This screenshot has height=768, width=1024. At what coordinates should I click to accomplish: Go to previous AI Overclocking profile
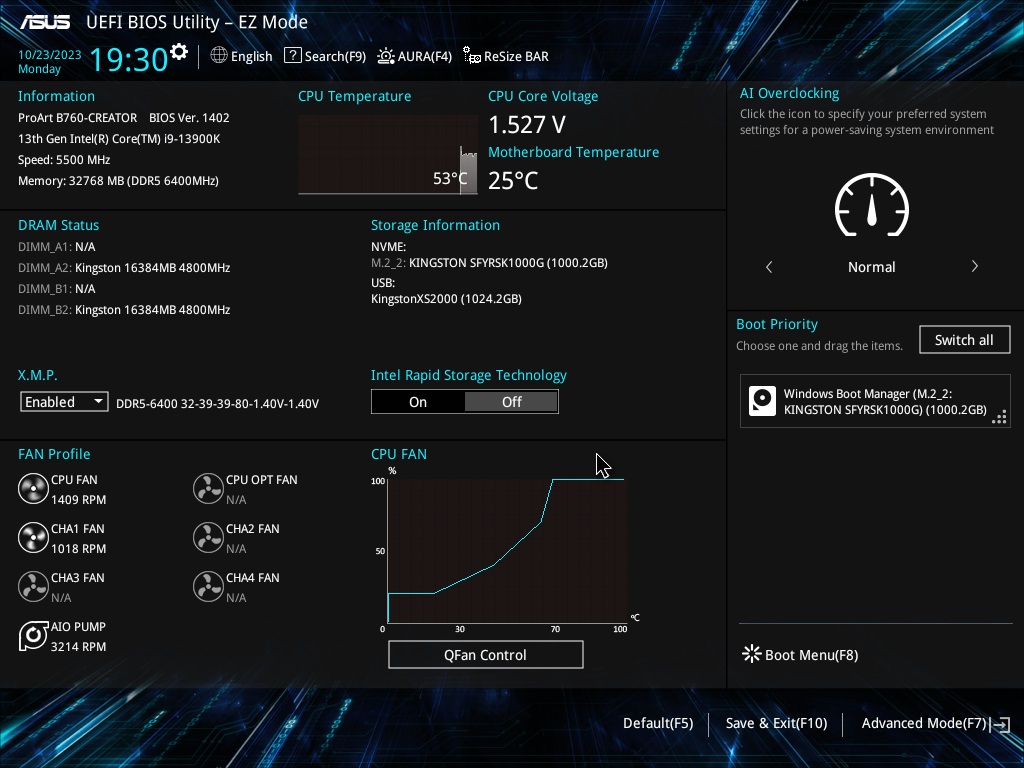(769, 266)
